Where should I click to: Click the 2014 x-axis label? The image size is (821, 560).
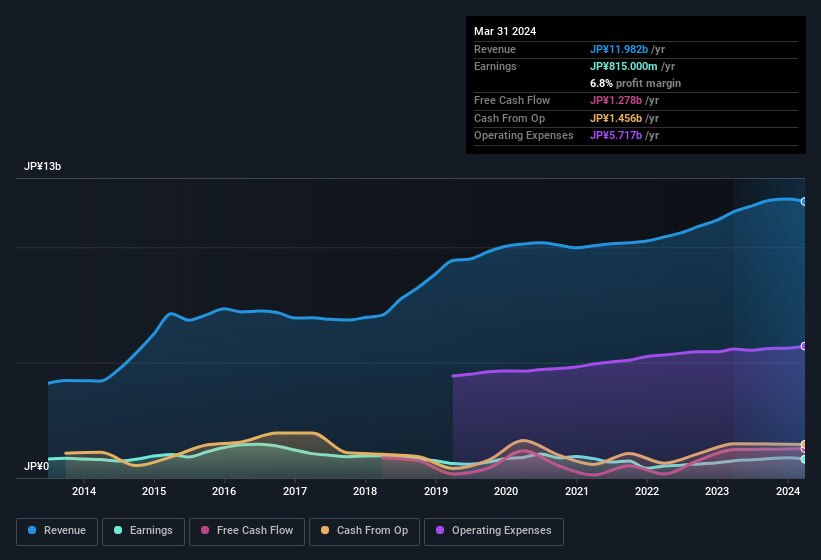(x=84, y=491)
